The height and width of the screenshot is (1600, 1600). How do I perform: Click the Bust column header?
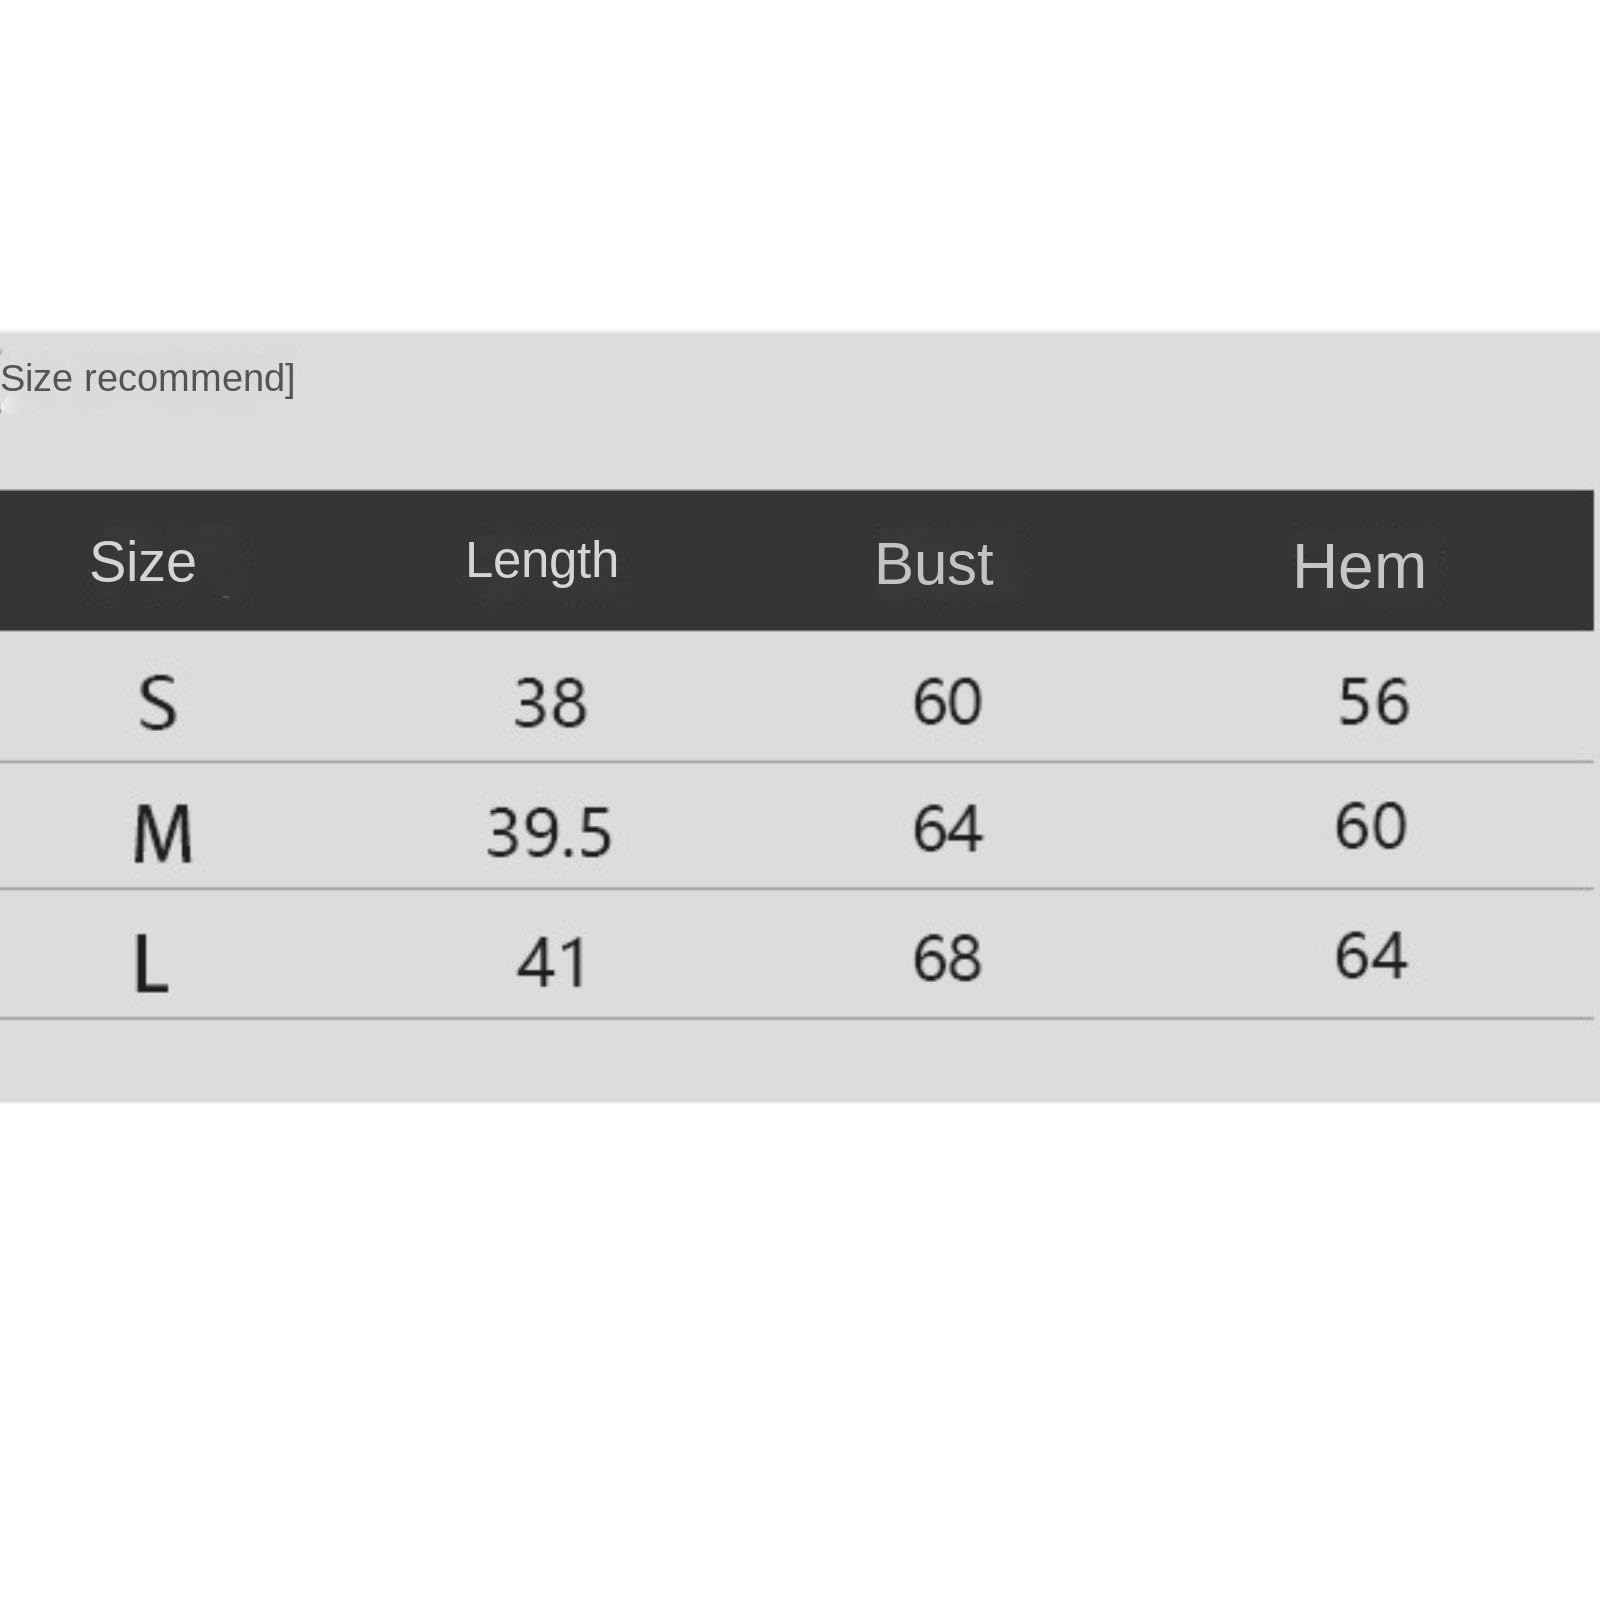point(934,565)
